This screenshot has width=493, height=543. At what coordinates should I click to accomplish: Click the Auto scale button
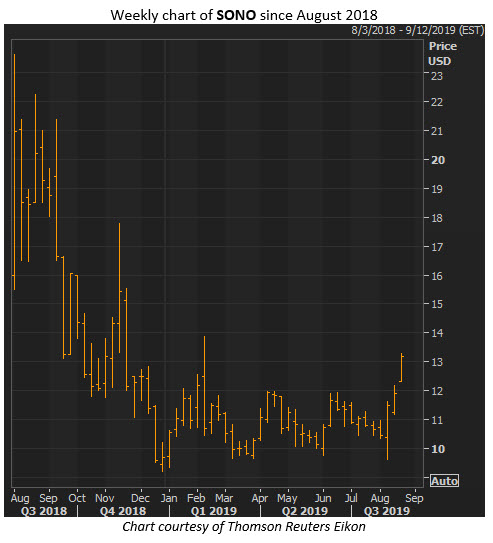point(445,481)
